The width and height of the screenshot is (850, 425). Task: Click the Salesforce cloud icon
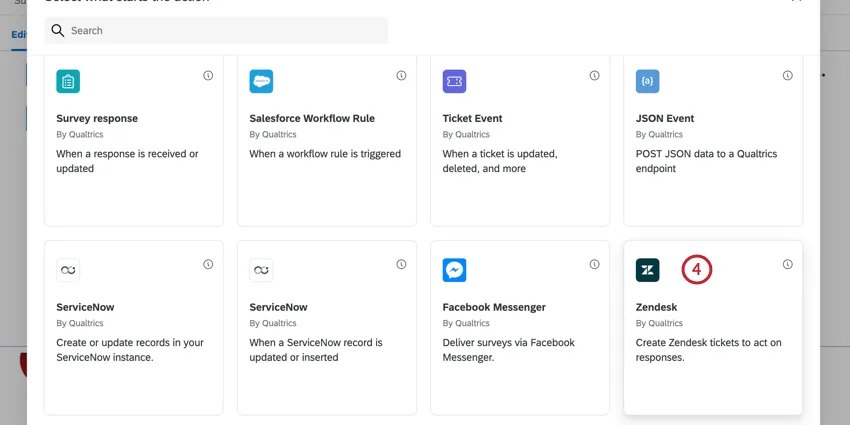tap(261, 82)
